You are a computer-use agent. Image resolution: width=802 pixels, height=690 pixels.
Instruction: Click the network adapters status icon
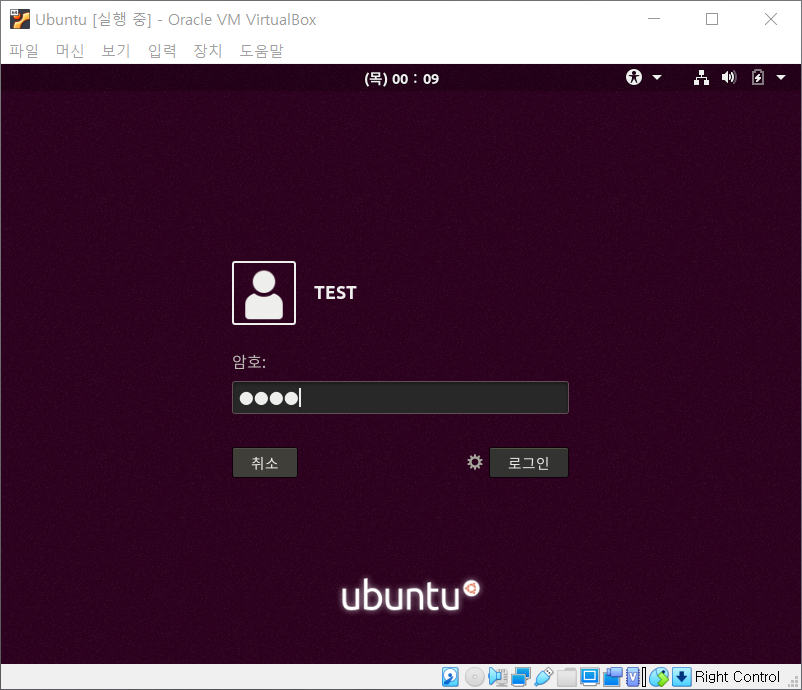pyautogui.click(x=521, y=677)
